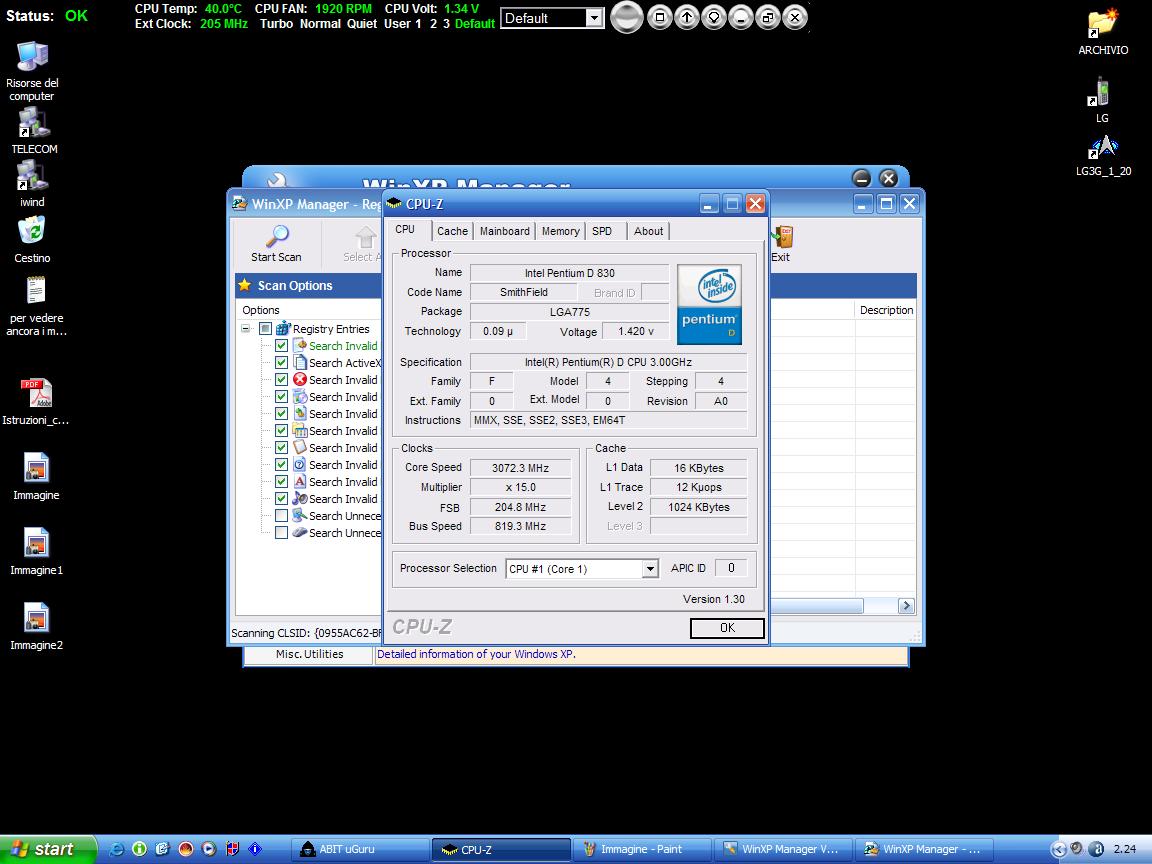The width and height of the screenshot is (1152, 864).
Task: Click the 'MMX, SSE, SSE2, SSE3, EM64T' instructions field
Action: (x=608, y=420)
